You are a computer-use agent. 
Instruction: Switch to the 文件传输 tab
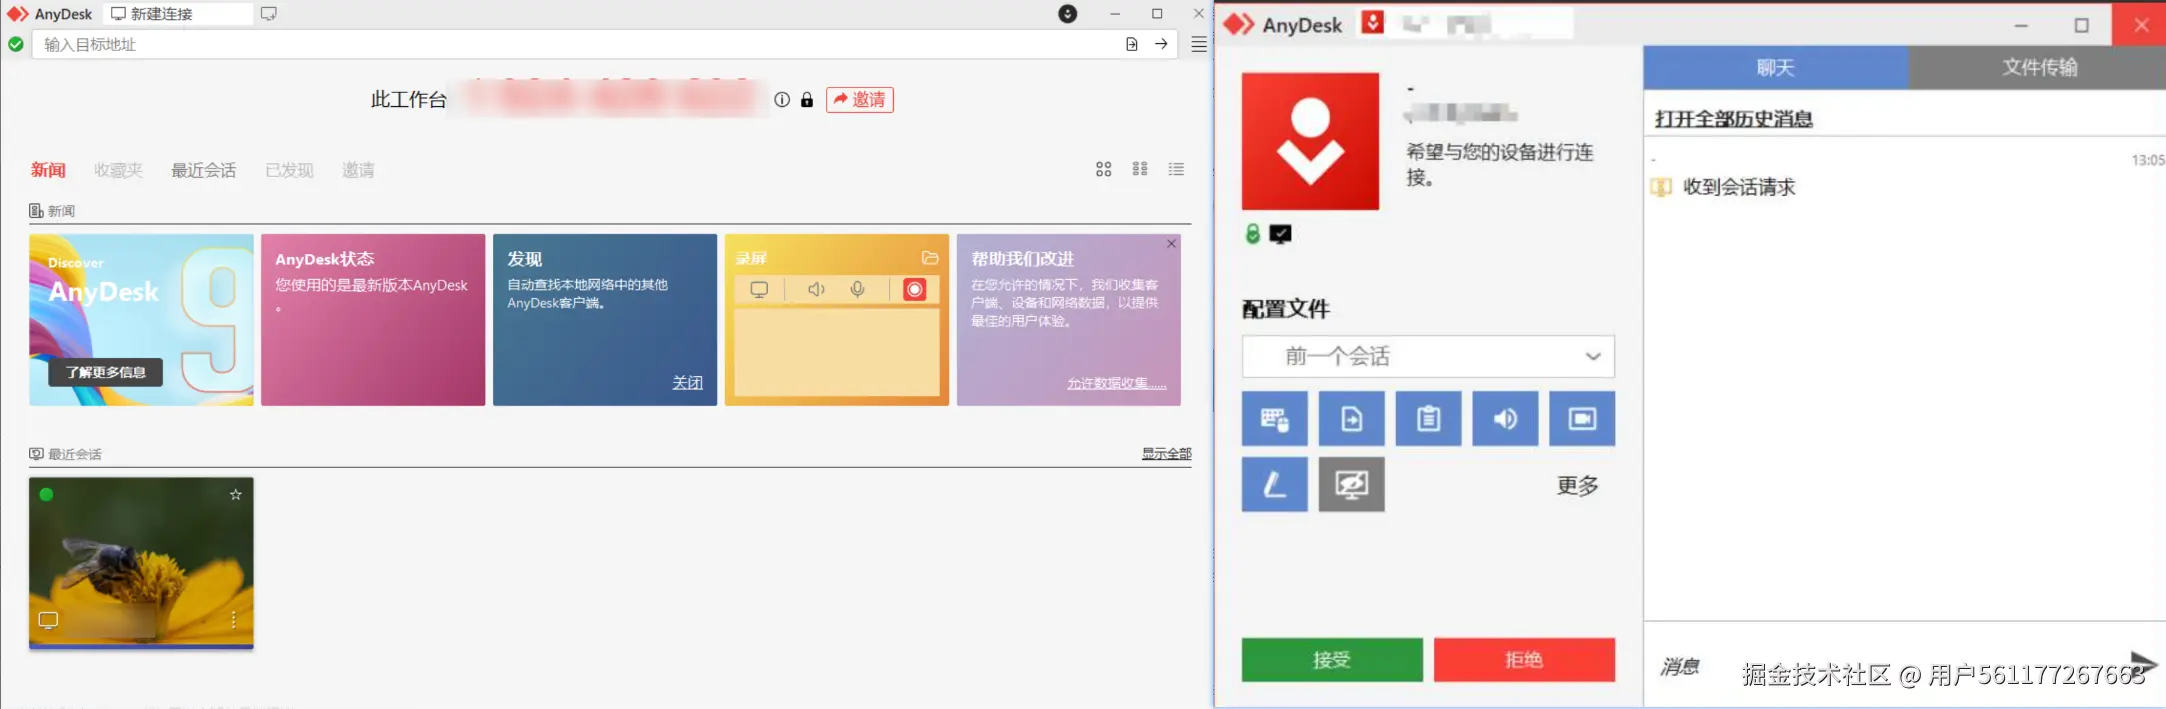tap(2038, 67)
